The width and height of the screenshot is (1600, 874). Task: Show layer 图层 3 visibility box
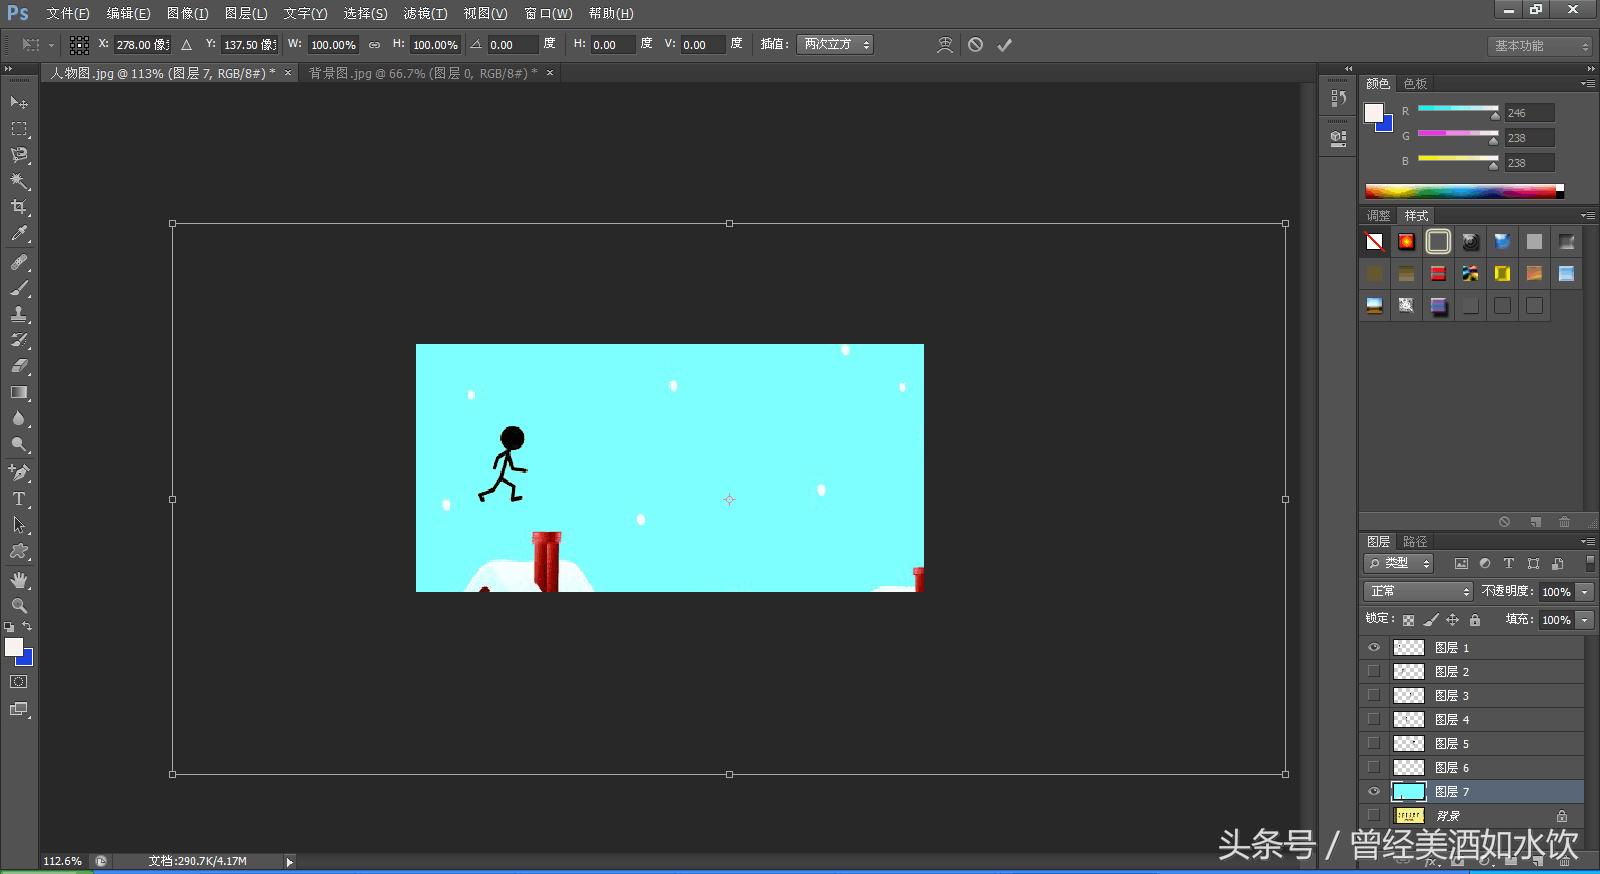(1374, 695)
